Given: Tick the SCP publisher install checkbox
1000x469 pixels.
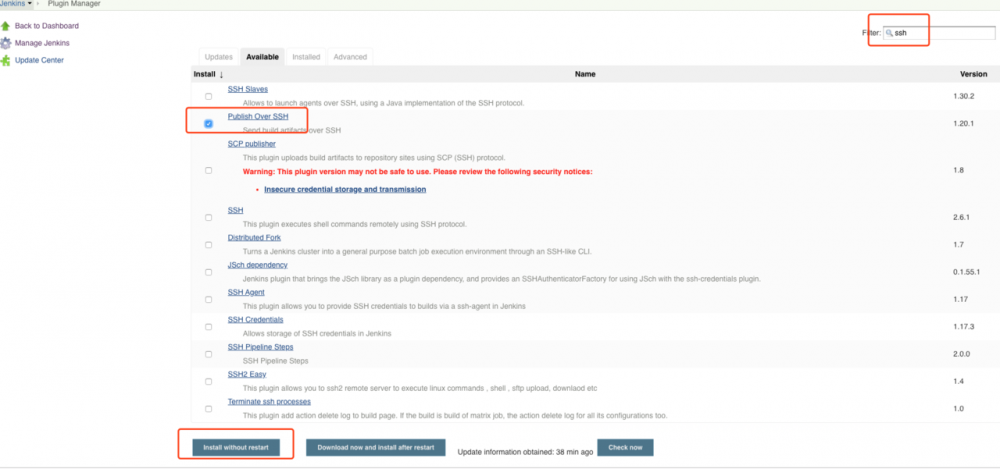Looking at the screenshot, I should click(209, 170).
